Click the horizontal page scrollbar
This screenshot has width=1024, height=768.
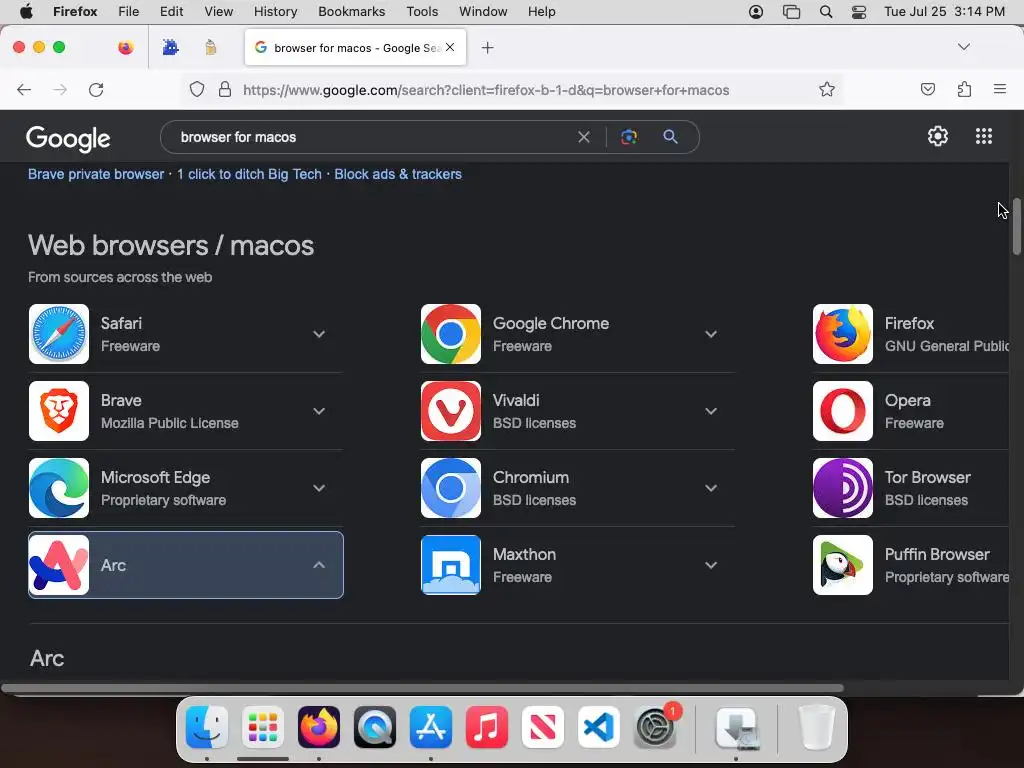[x=422, y=688]
